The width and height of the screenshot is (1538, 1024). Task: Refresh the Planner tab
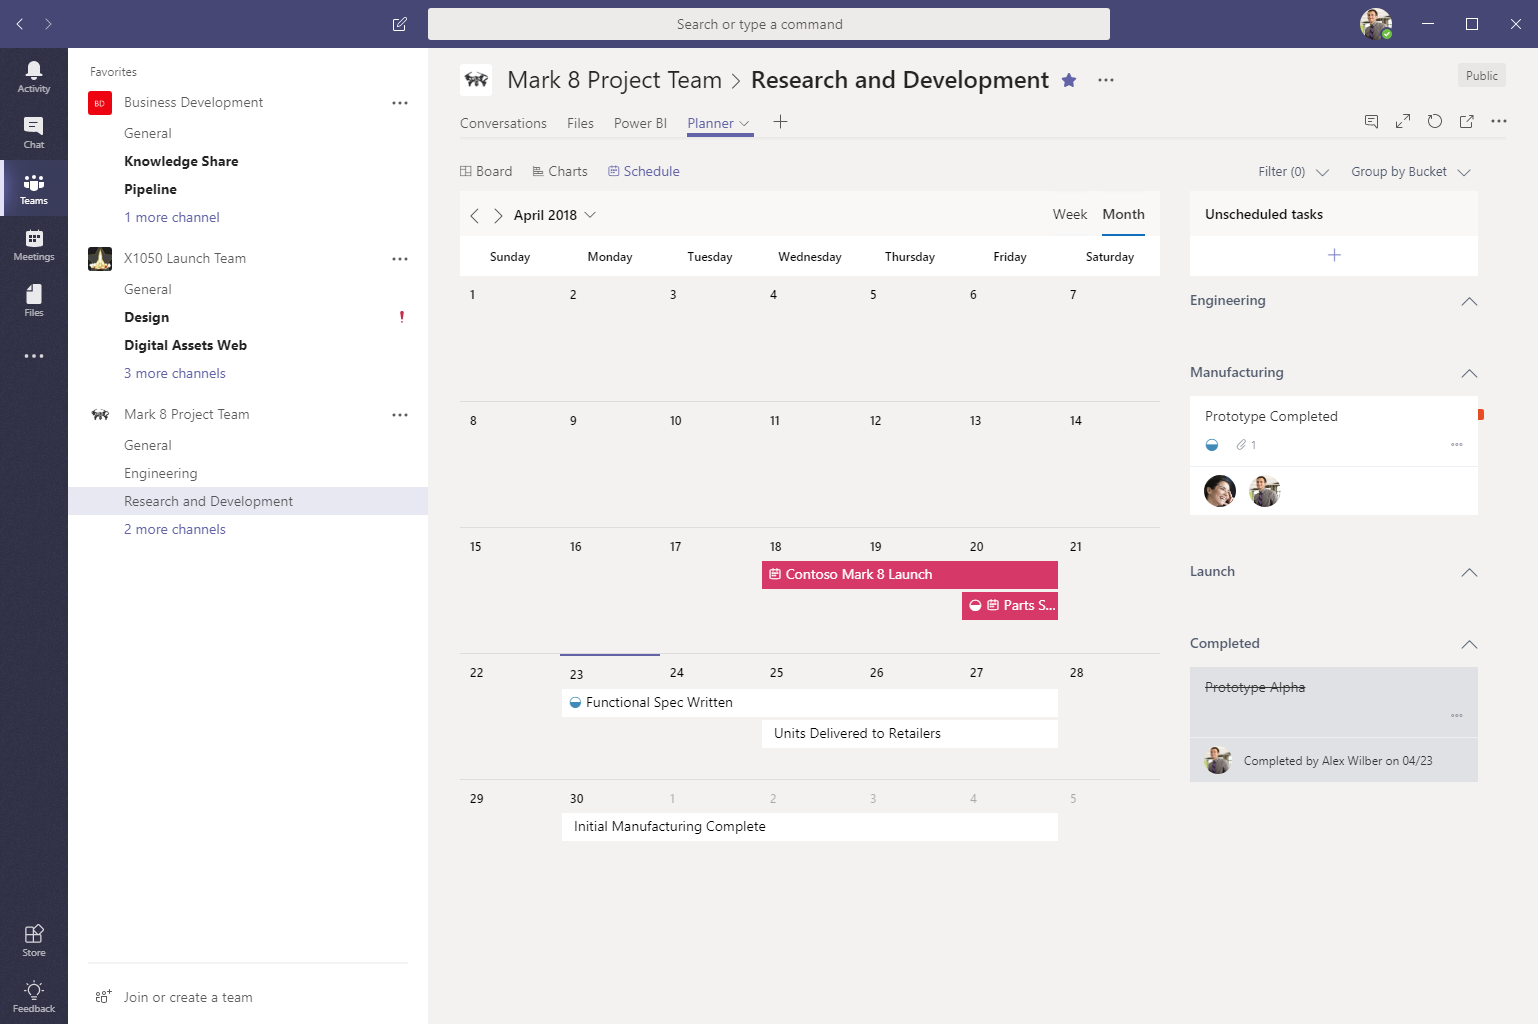1435,121
